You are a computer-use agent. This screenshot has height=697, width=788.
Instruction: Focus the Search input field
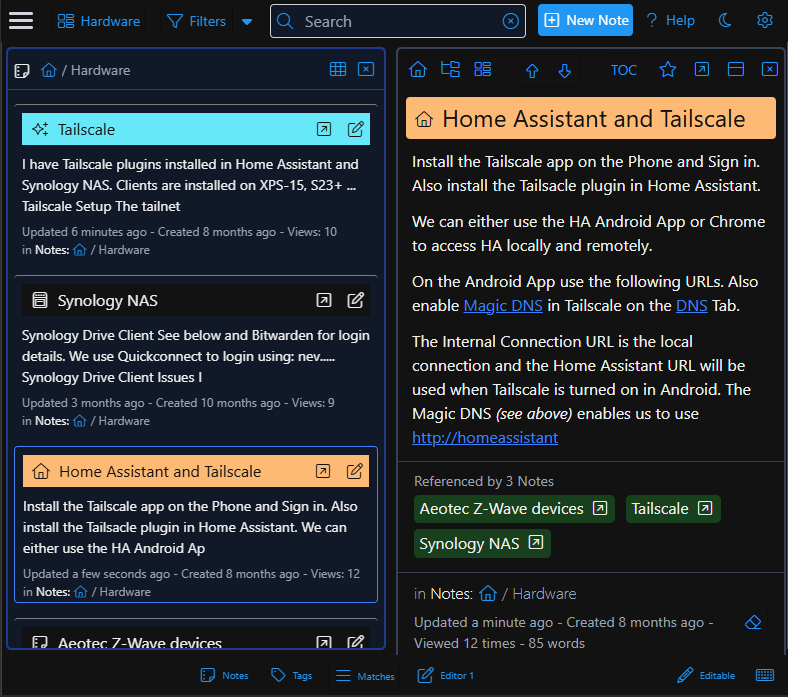tap(398, 21)
